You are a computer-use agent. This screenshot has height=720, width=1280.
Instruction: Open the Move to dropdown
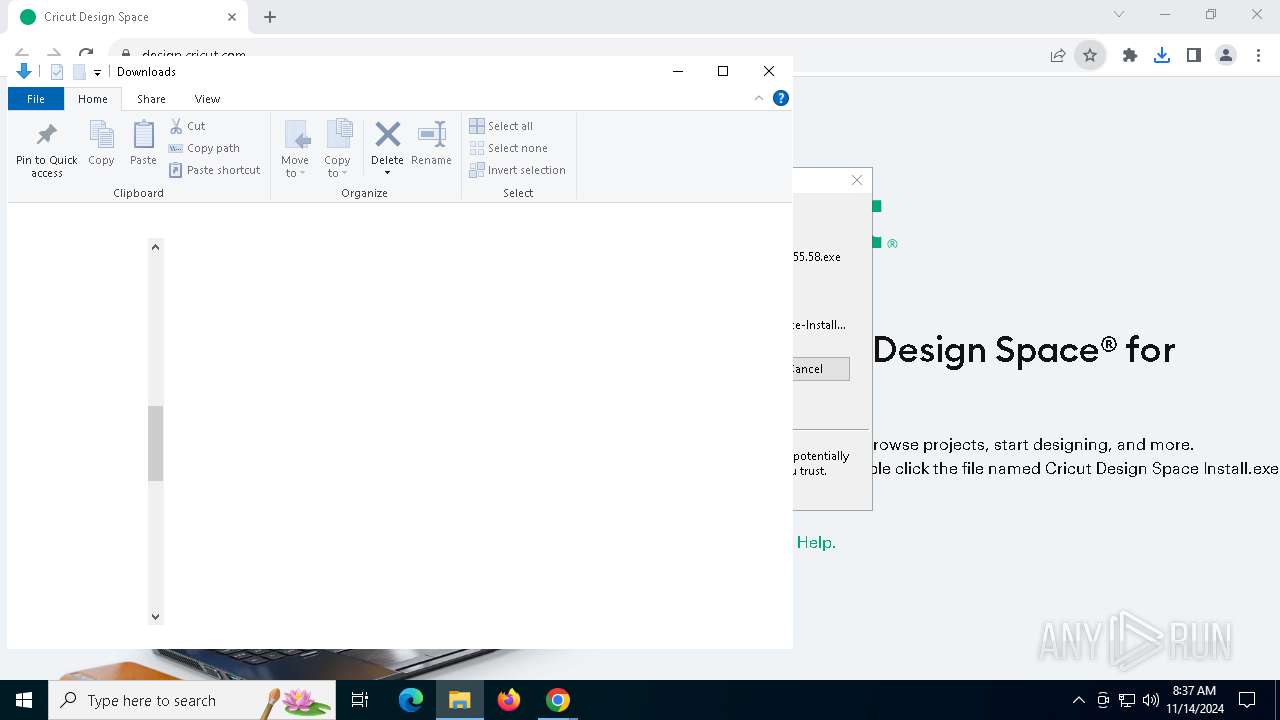pos(295,150)
